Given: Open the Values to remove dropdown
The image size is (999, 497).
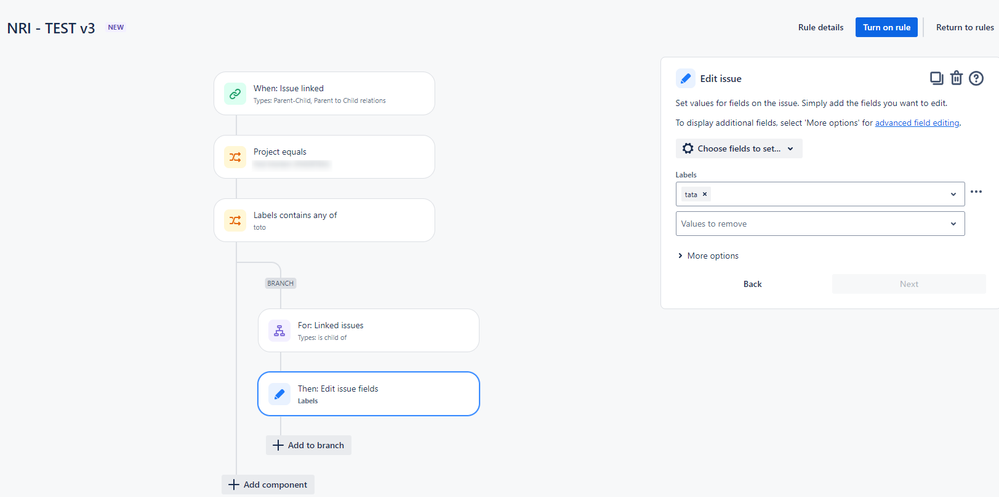Looking at the screenshot, I should (820, 224).
